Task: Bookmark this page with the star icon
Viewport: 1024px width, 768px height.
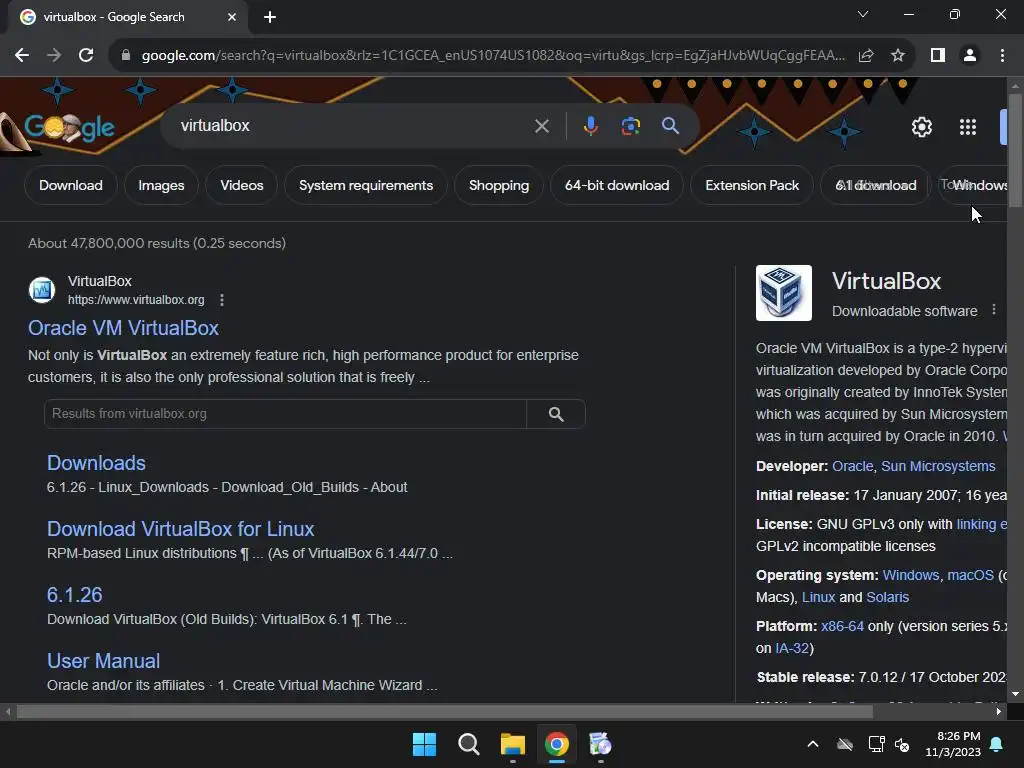Action: (898, 56)
